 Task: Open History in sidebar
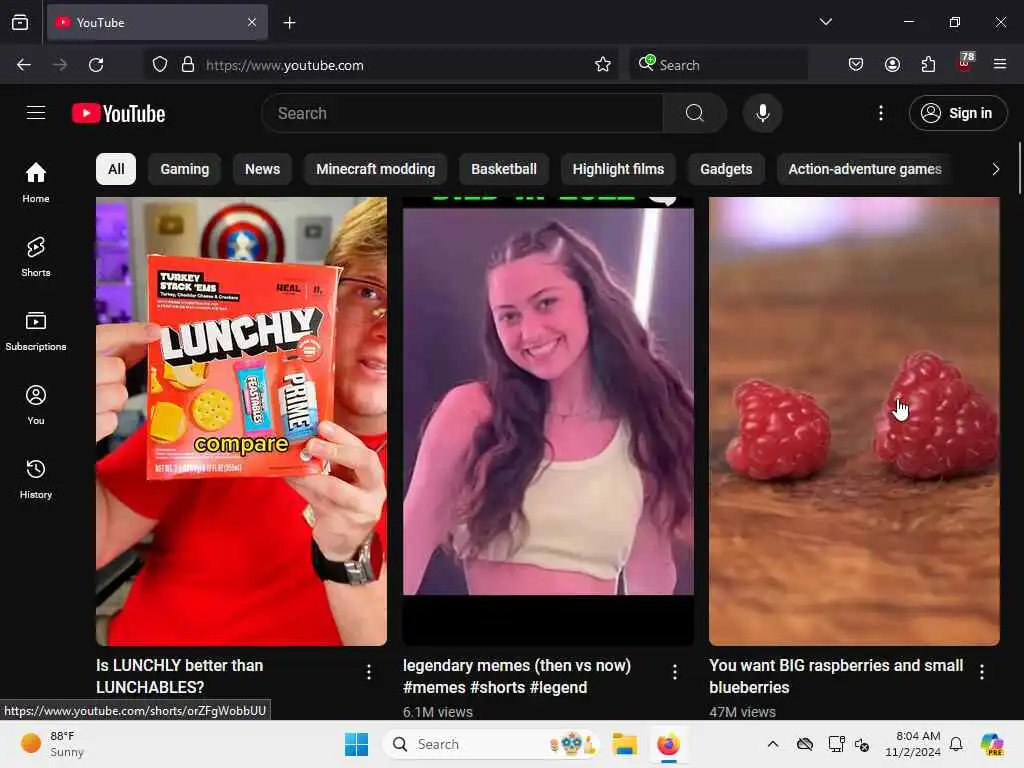click(36, 479)
